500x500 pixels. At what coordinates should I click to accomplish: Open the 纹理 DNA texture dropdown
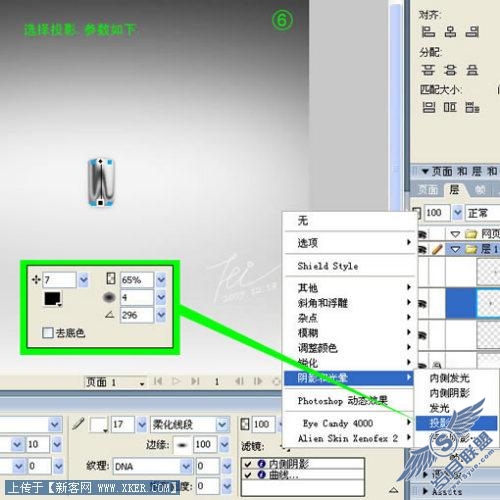point(186,466)
